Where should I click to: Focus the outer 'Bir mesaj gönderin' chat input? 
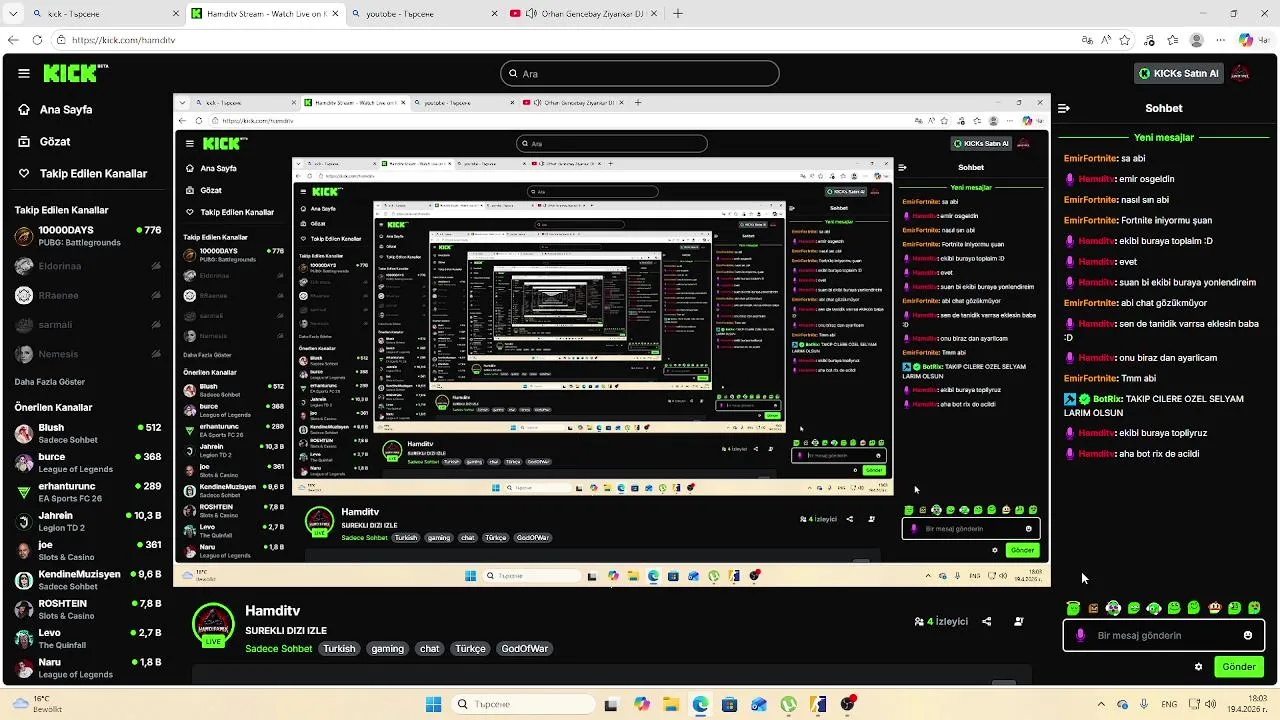coord(1164,635)
